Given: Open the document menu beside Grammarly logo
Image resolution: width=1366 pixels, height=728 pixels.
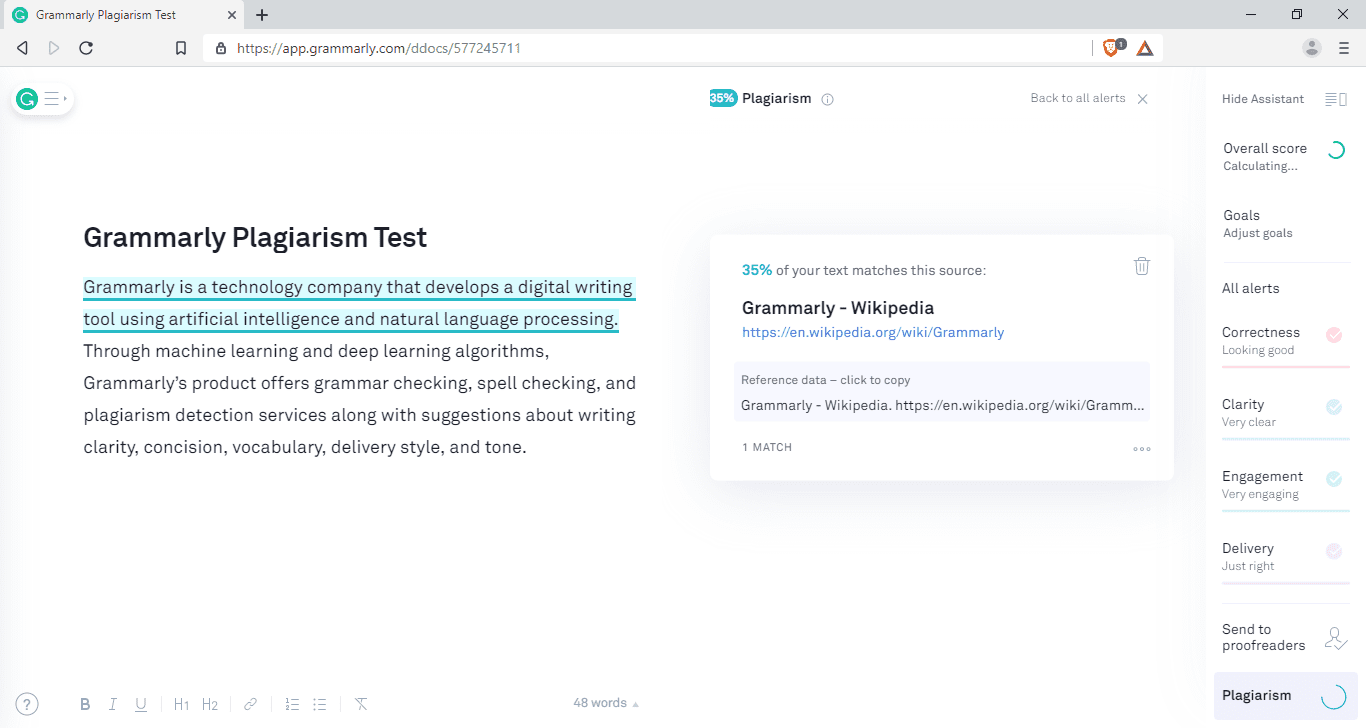Looking at the screenshot, I should tap(52, 97).
